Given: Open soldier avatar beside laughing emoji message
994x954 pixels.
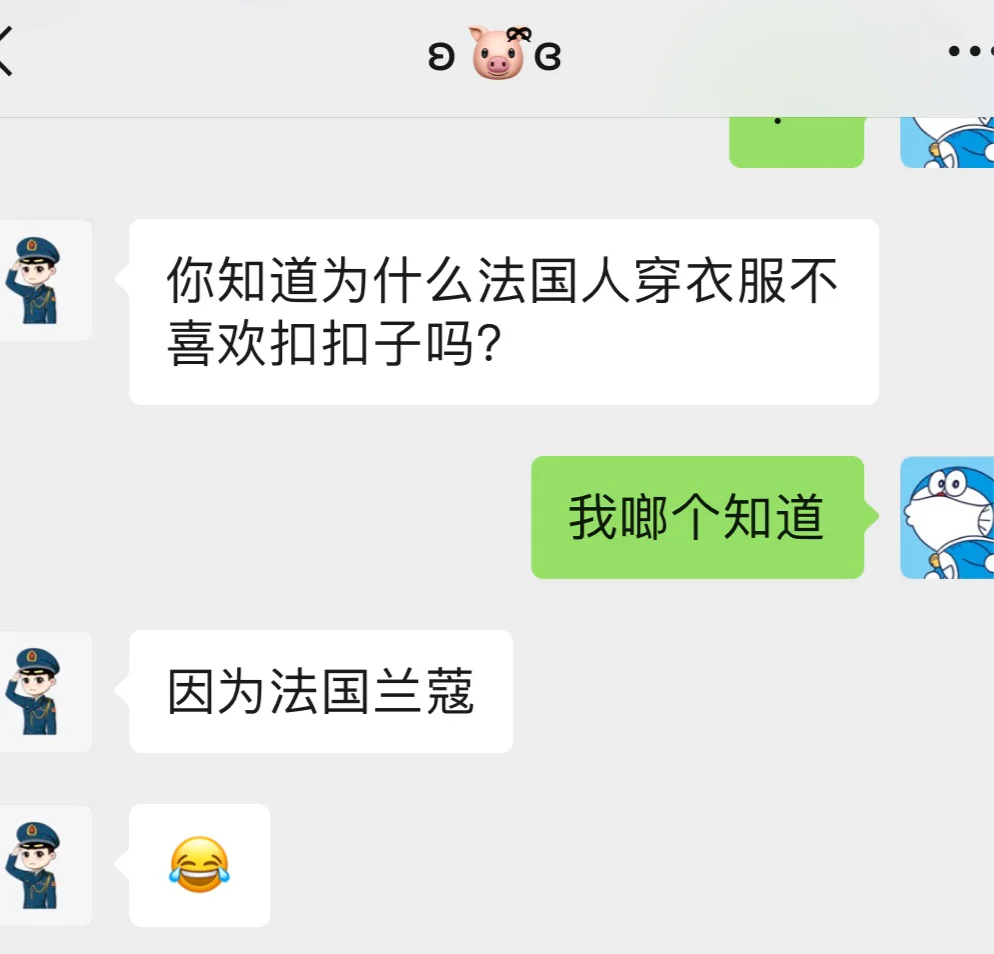Looking at the screenshot, I should 44,865.
